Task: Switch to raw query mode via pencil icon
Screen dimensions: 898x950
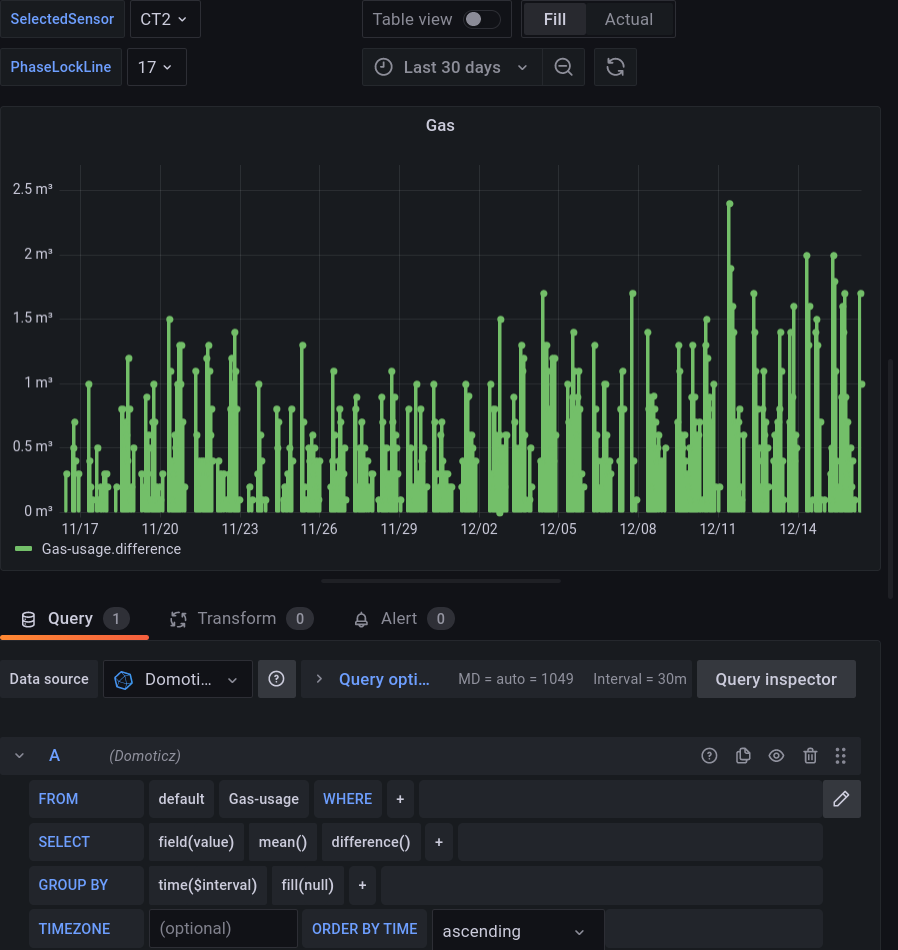Action: click(x=841, y=799)
